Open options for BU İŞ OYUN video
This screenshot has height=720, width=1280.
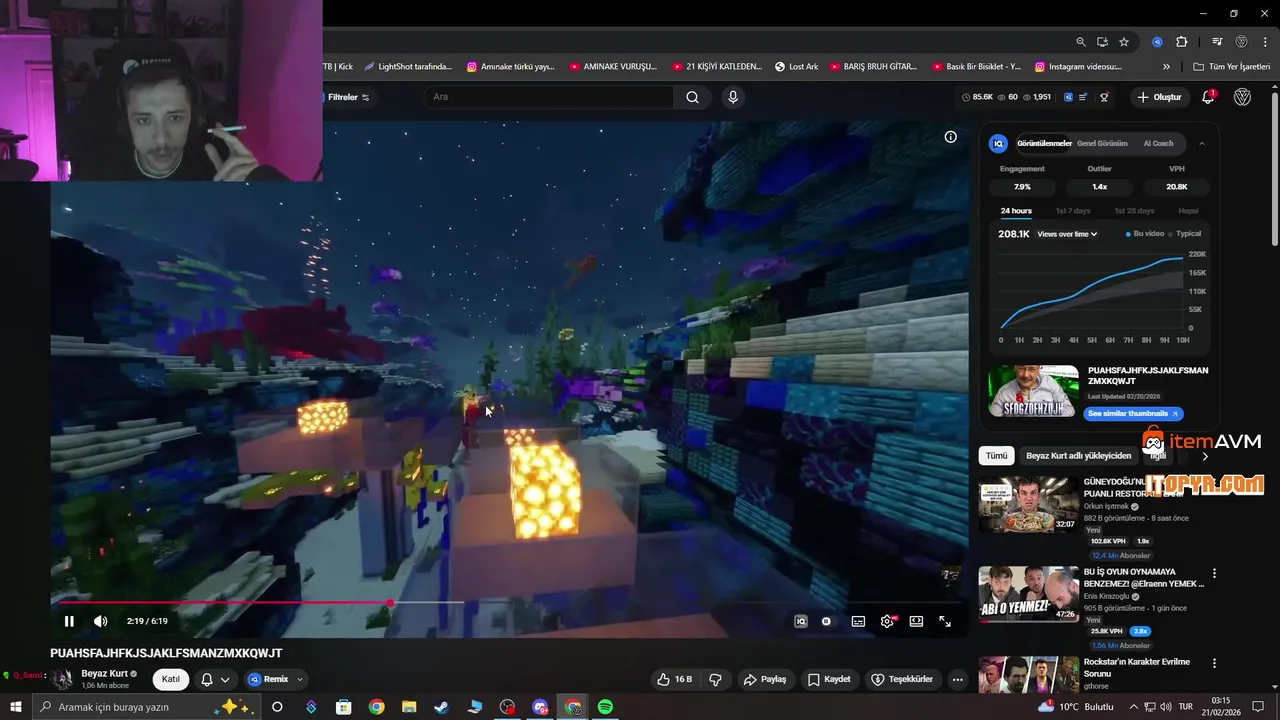1215,574
